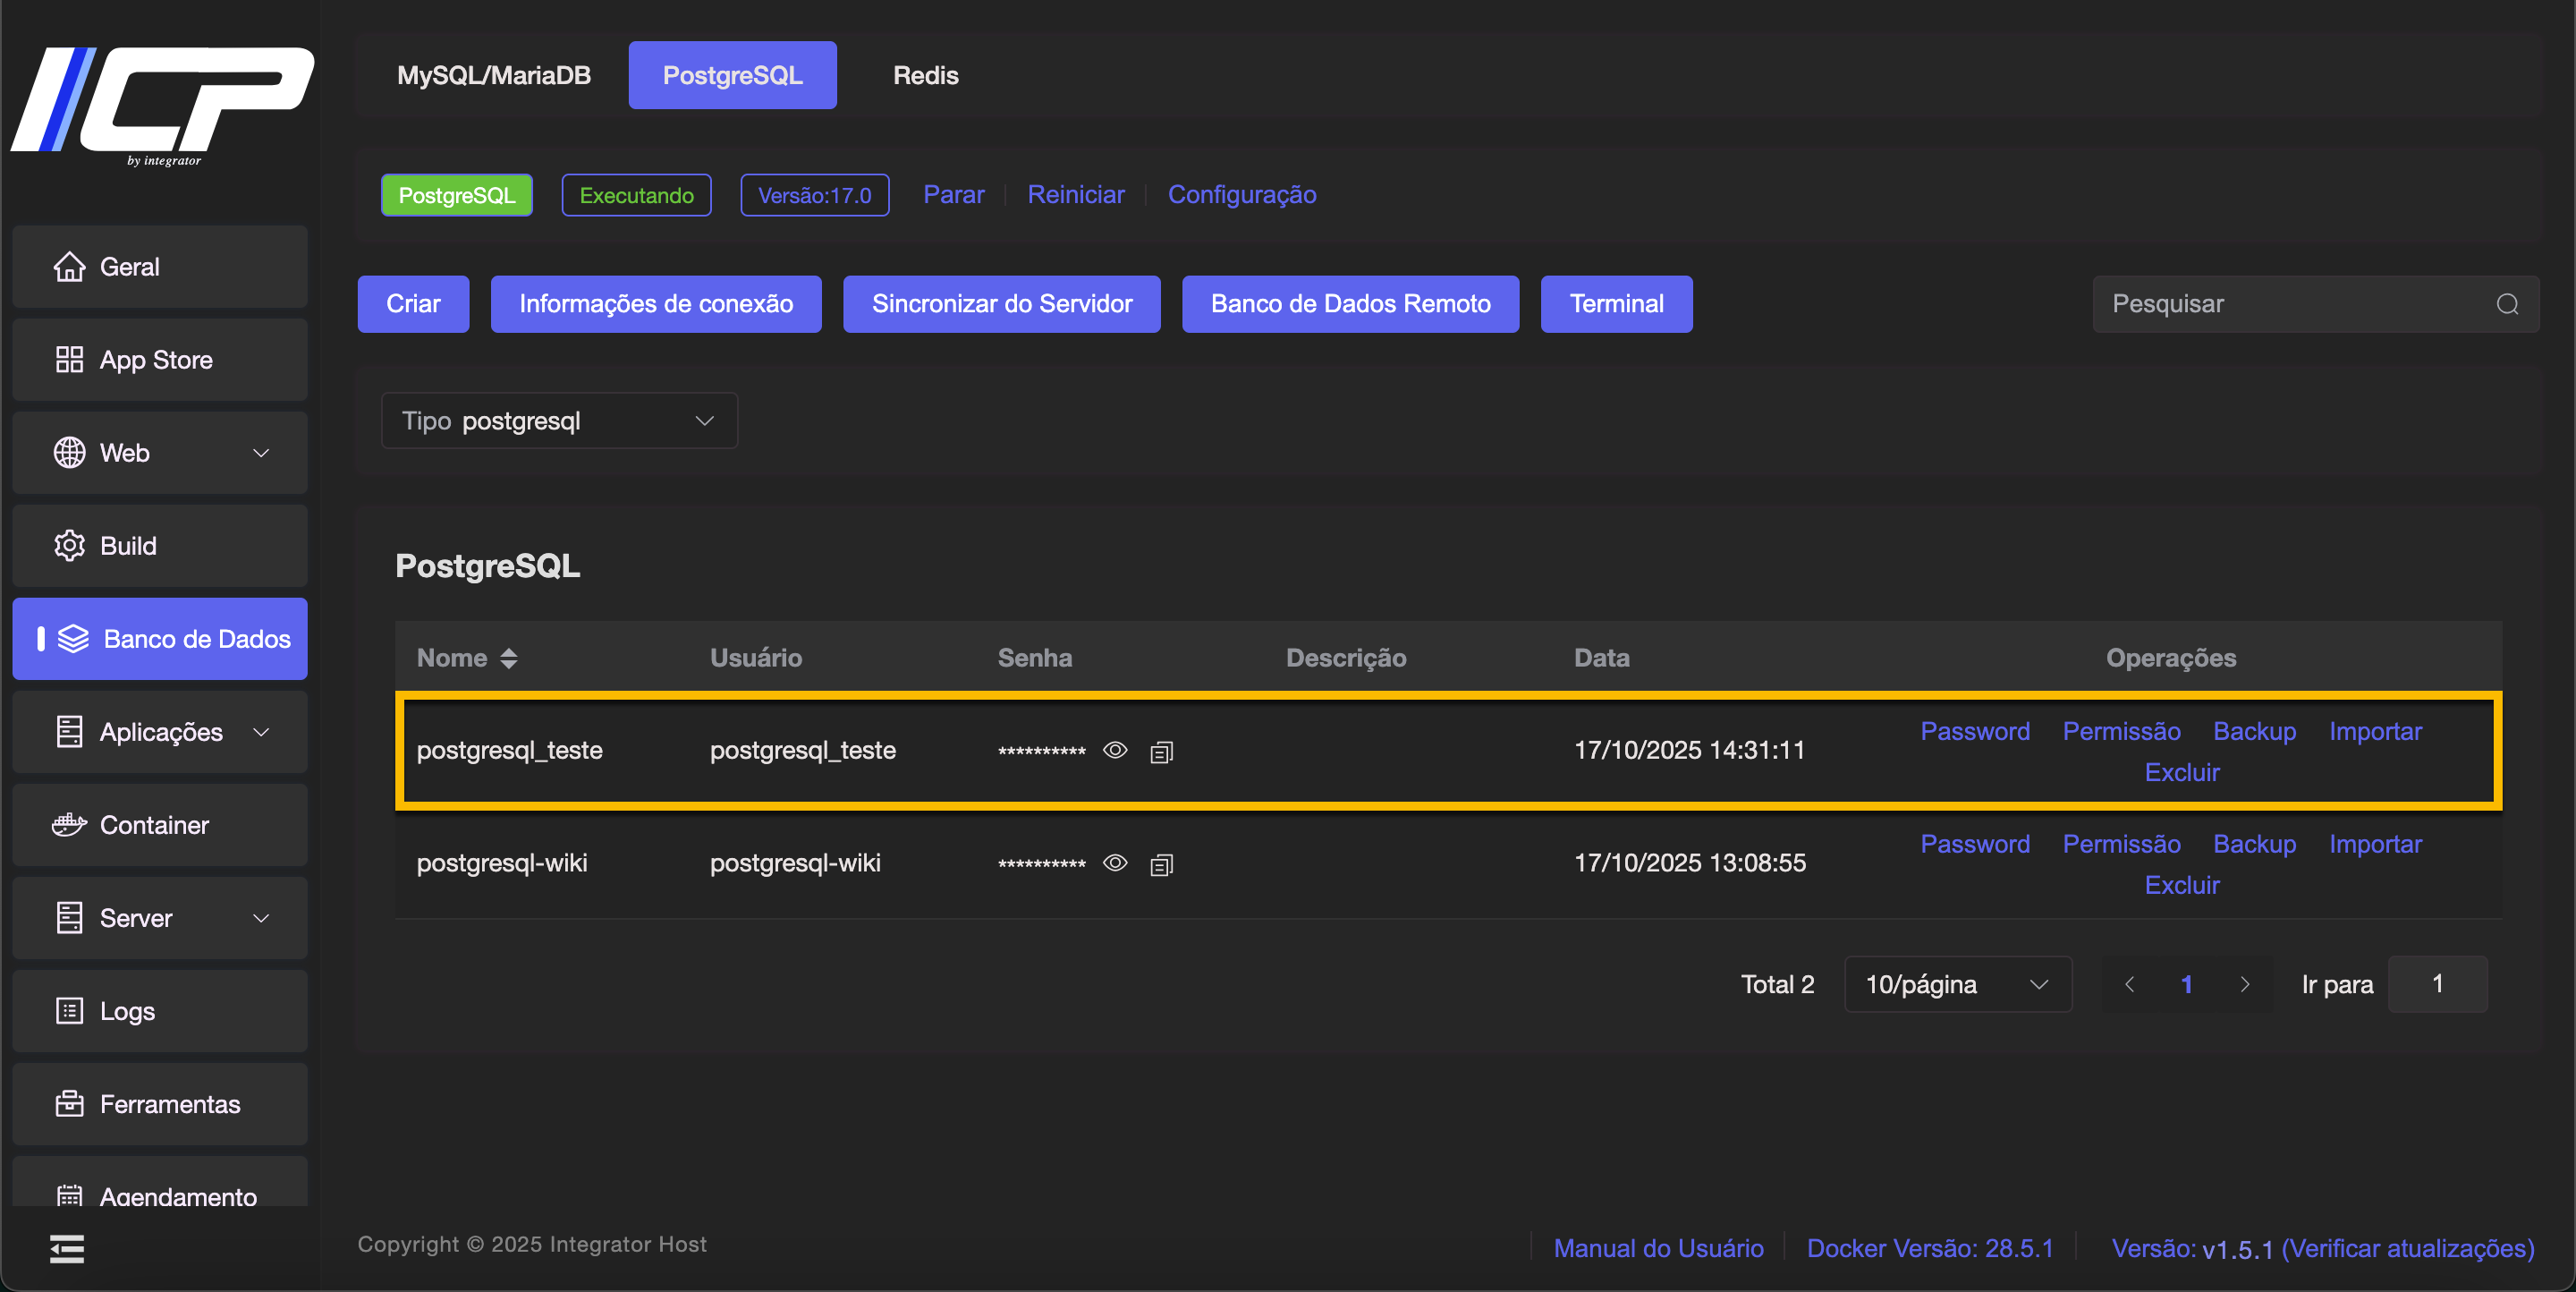Expand the Web sidebar menu

(160, 452)
